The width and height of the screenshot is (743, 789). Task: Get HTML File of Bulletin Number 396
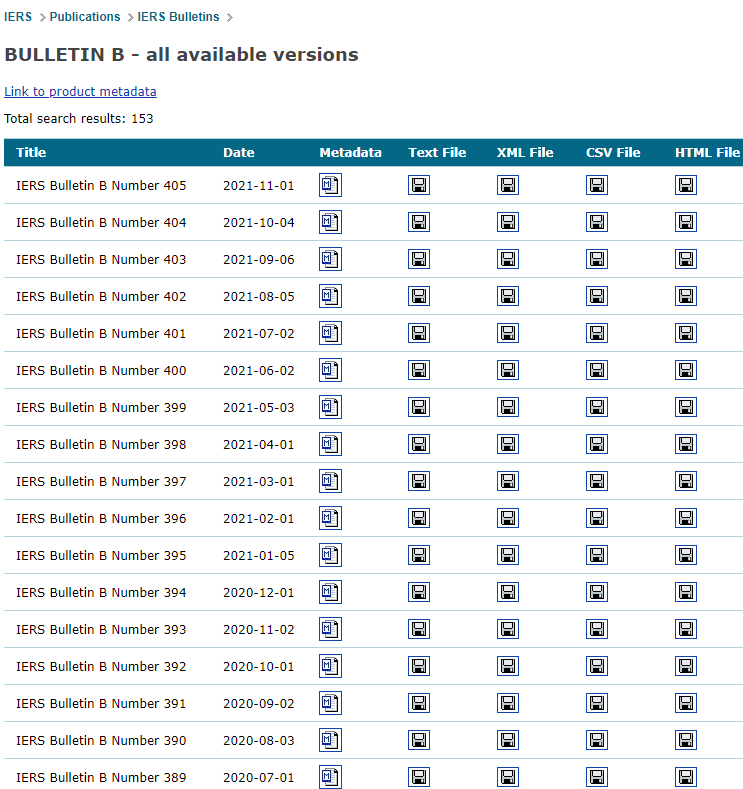pyautogui.click(x=686, y=518)
